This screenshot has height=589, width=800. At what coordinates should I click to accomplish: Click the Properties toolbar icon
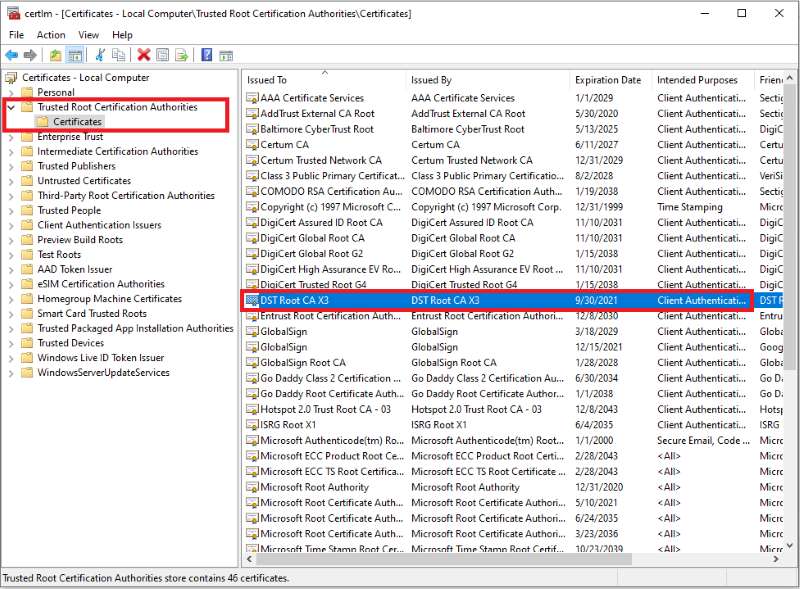(x=162, y=55)
